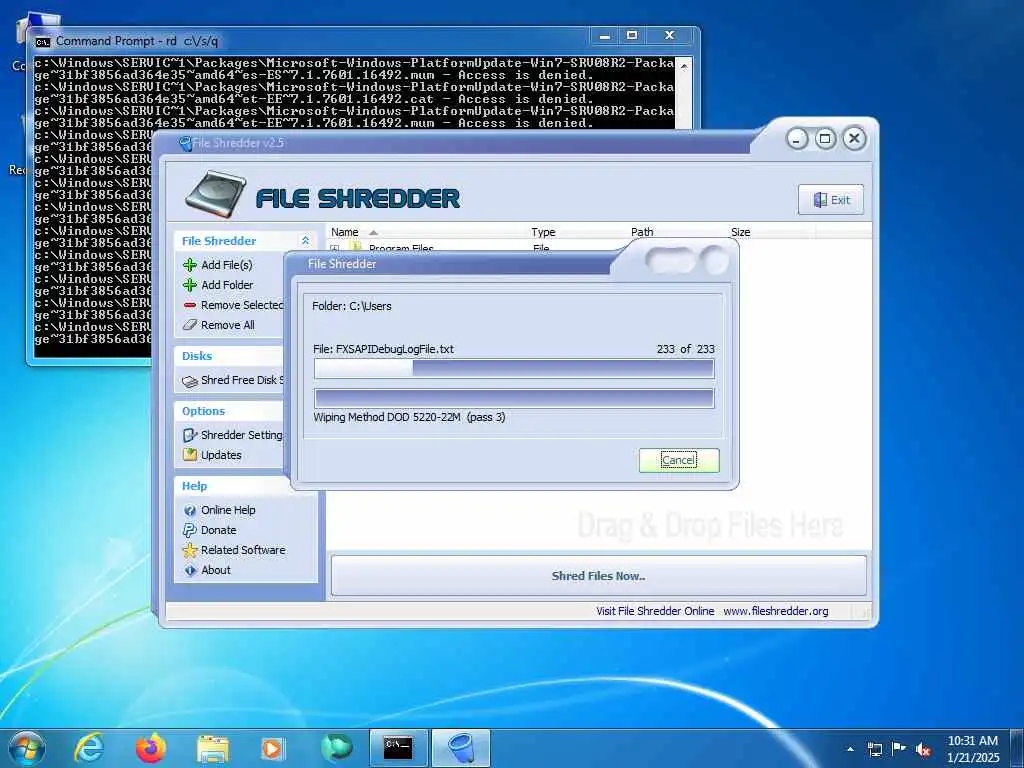Click the network tray icon
The width and height of the screenshot is (1024, 768).
875,750
